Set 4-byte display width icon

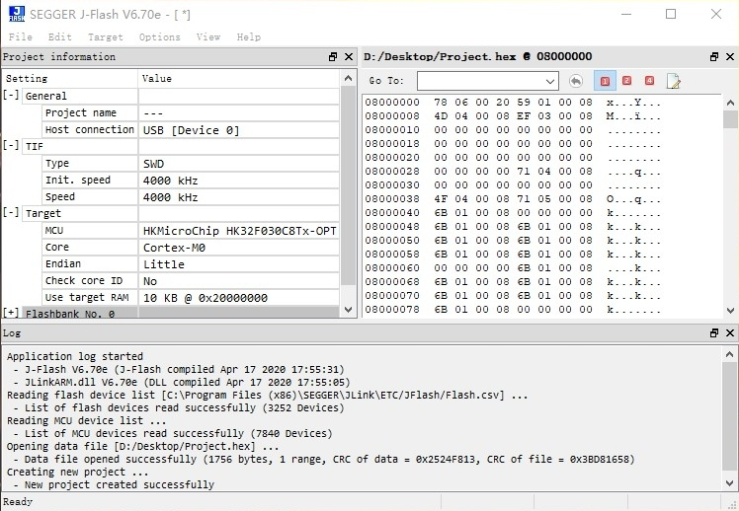click(x=649, y=81)
